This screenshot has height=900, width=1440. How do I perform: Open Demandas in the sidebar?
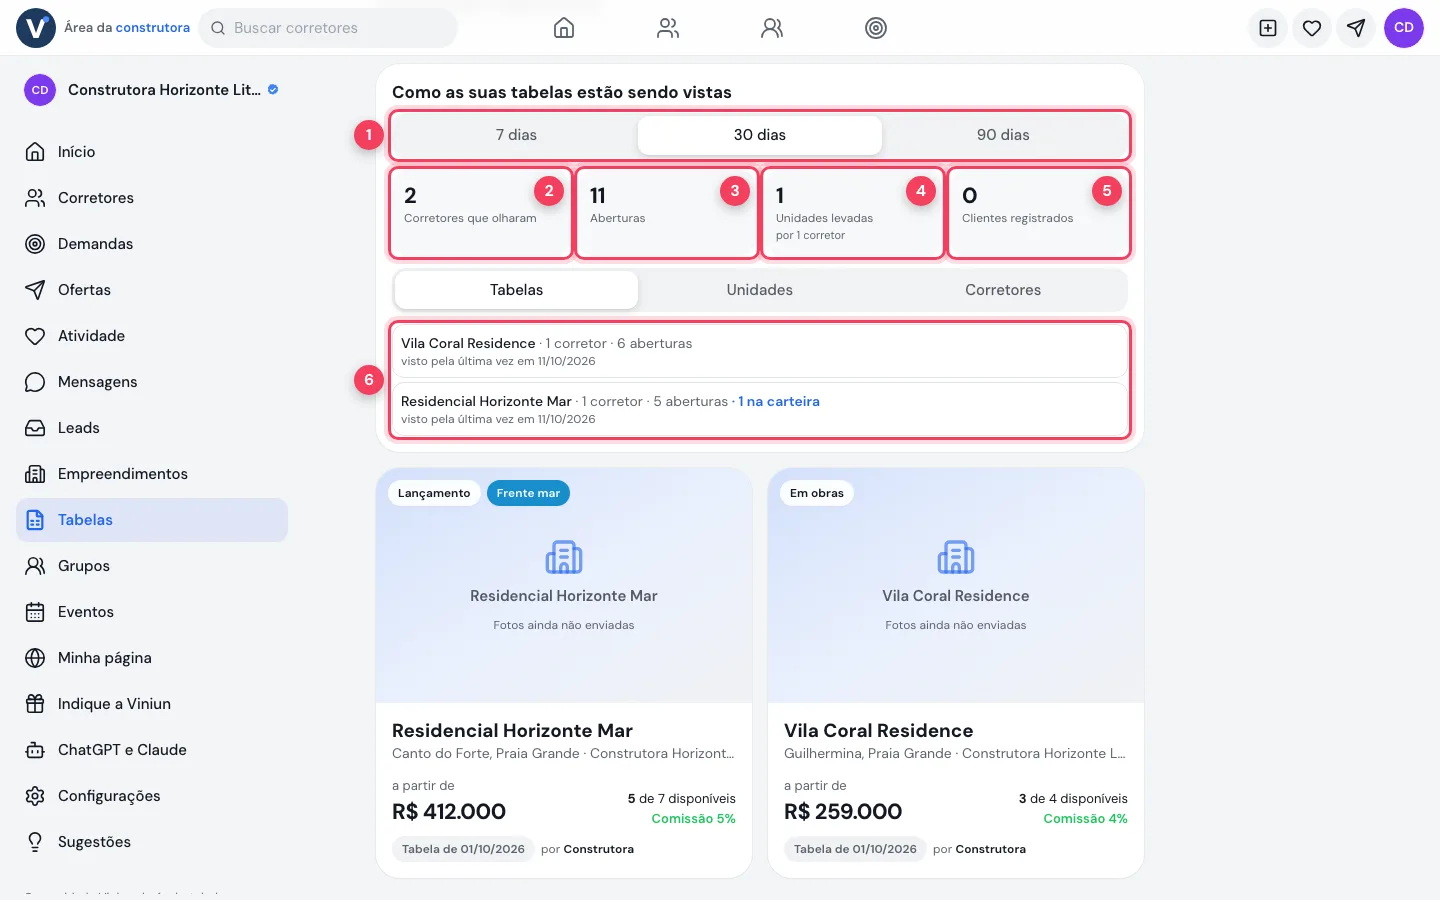[152, 244]
